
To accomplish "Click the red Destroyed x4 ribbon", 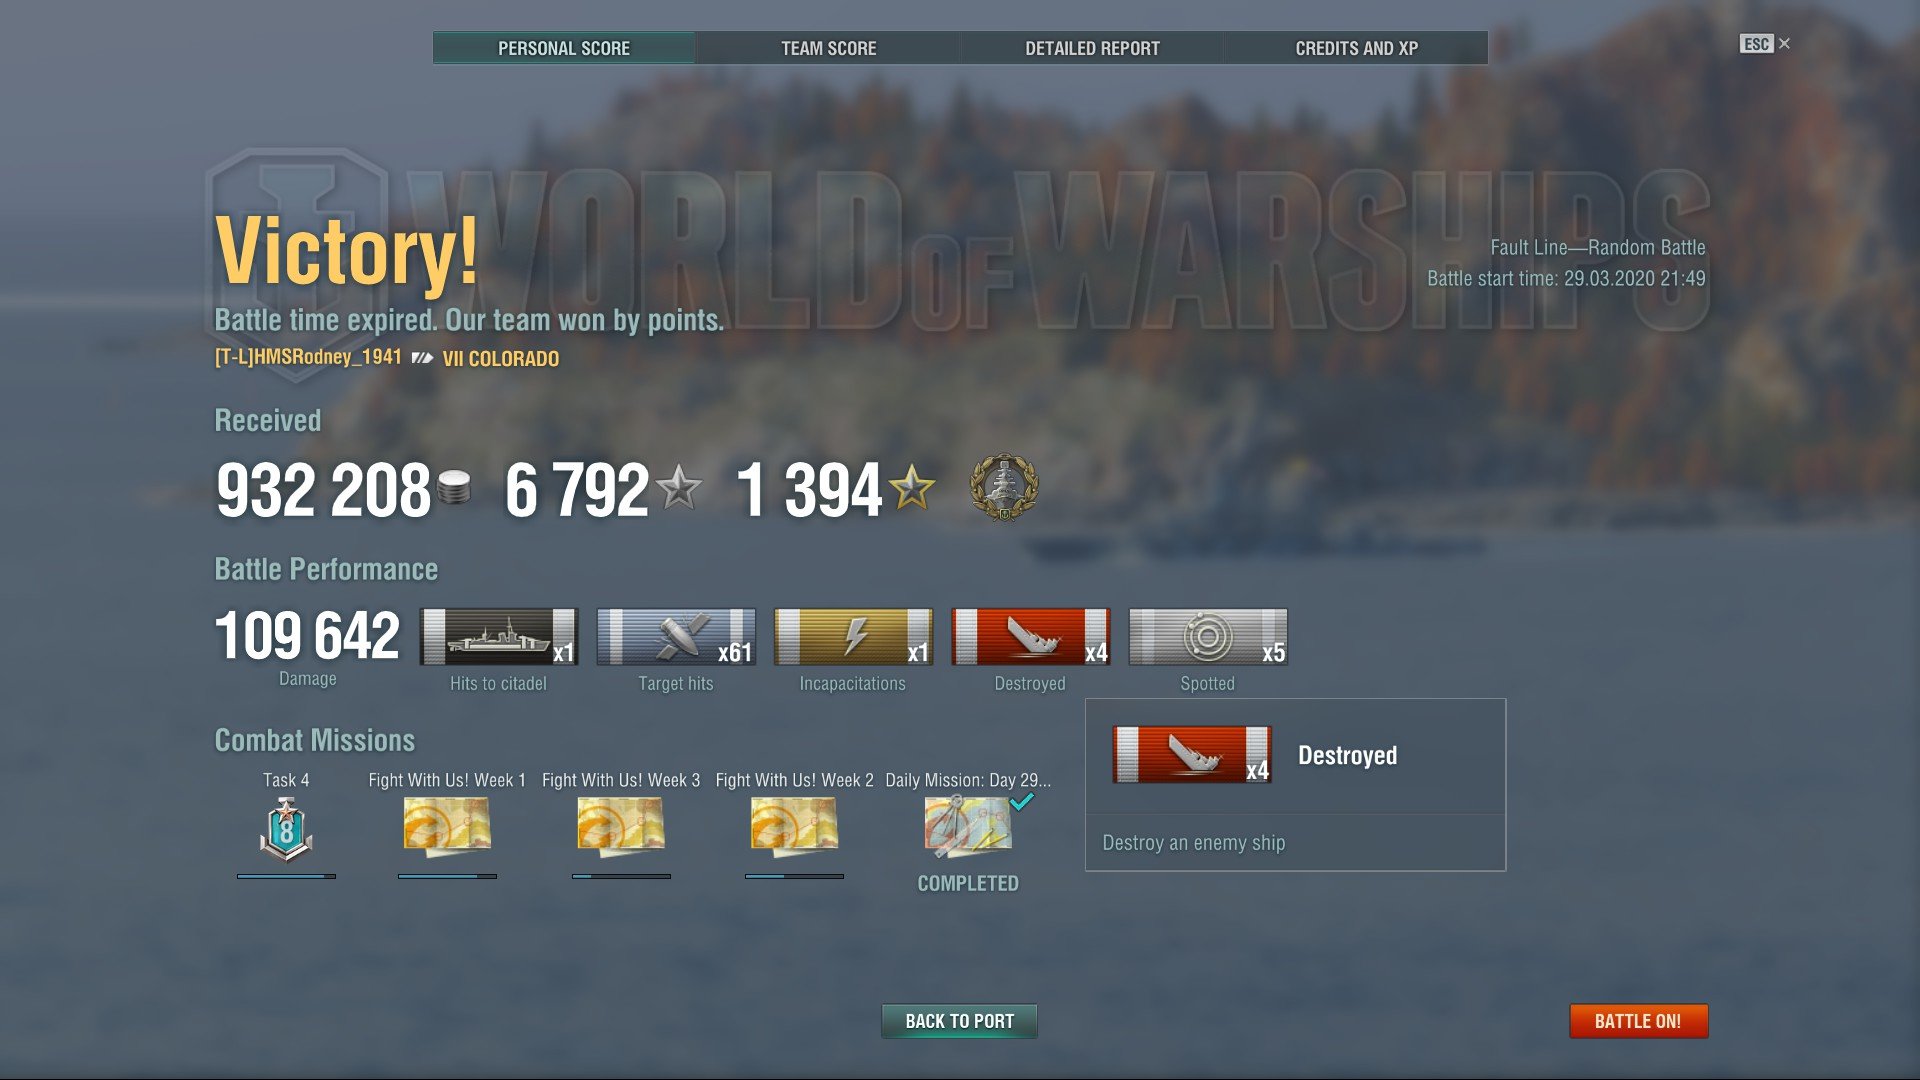I will [x=1030, y=637].
